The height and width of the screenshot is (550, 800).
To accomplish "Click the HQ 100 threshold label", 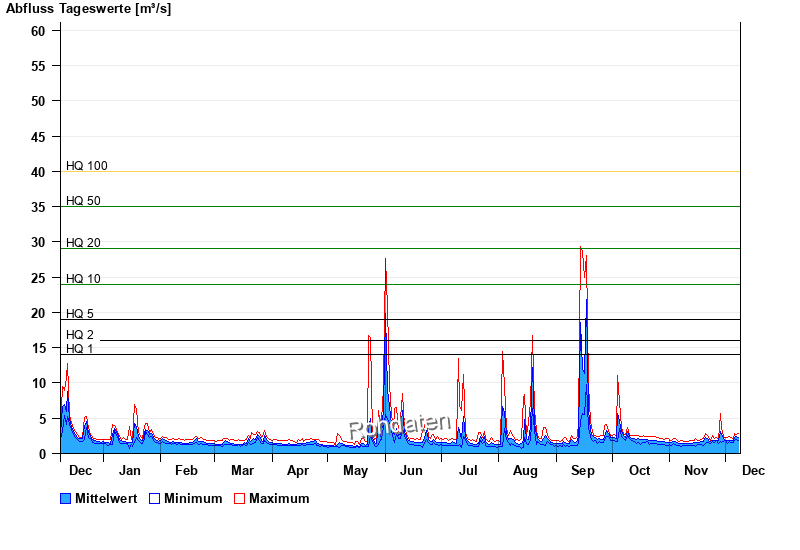I will 87,166.
